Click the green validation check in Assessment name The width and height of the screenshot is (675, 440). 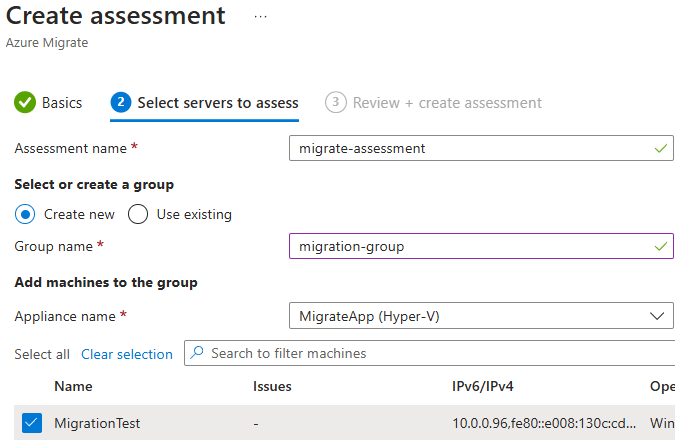pos(661,149)
